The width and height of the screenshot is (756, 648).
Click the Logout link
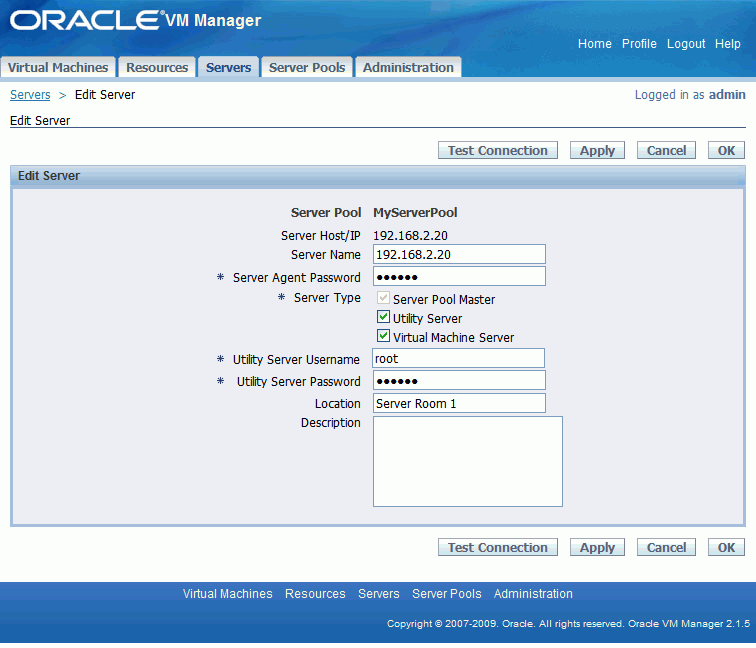[686, 44]
